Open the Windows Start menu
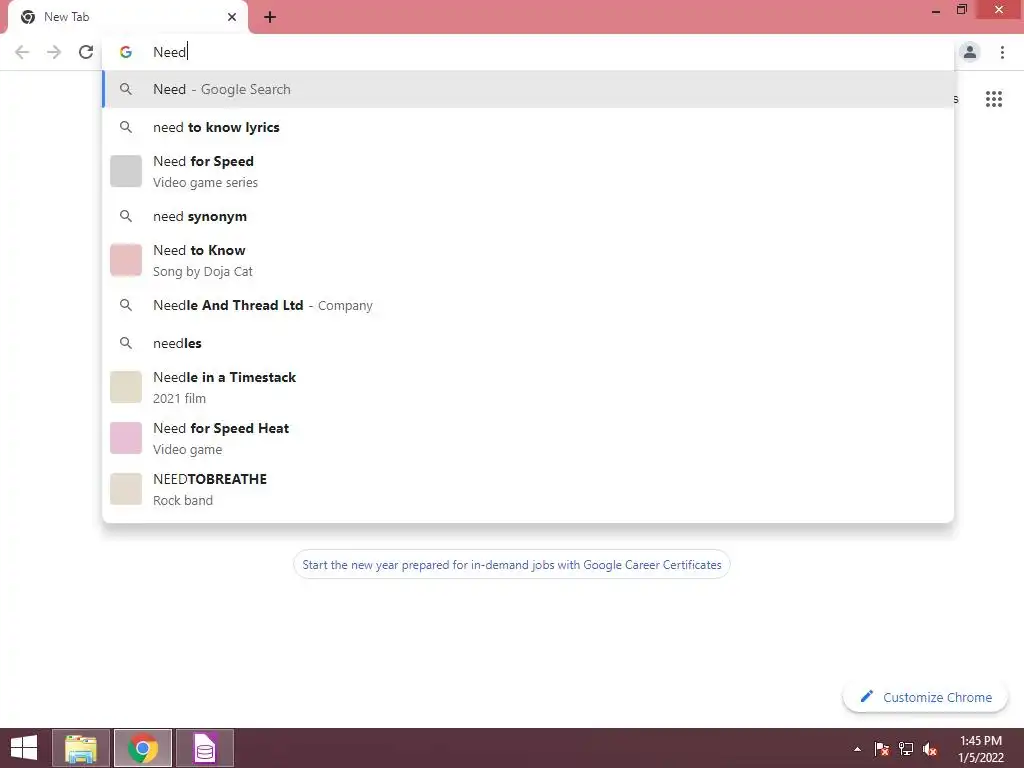The width and height of the screenshot is (1024, 768). tap(24, 748)
